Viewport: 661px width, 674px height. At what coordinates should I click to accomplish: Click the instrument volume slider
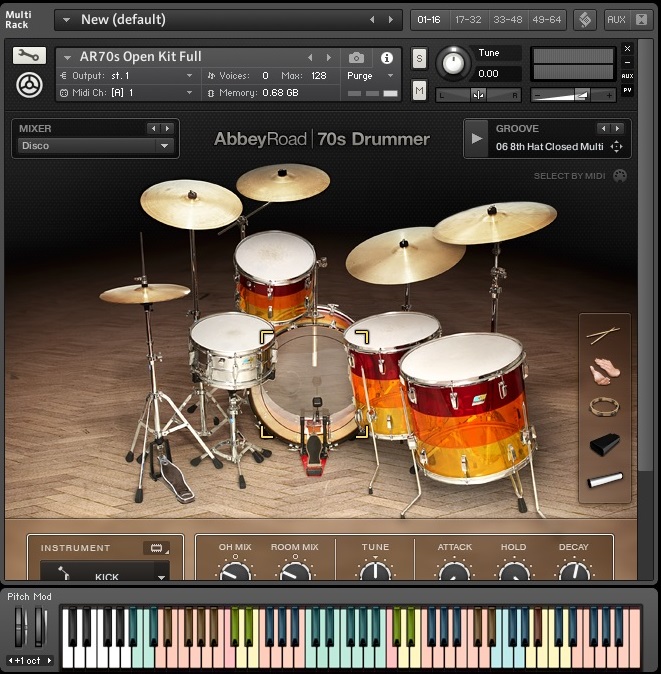click(573, 95)
